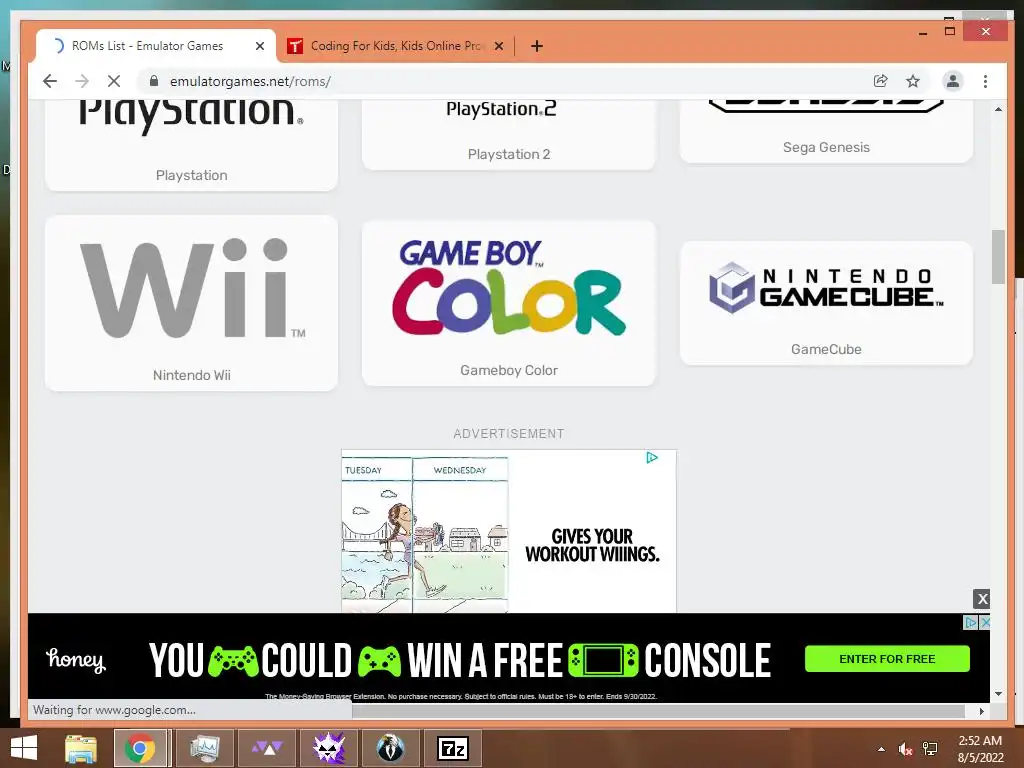
Task: Open the system monitor taskbar icon
Action: pyautogui.click(x=204, y=748)
